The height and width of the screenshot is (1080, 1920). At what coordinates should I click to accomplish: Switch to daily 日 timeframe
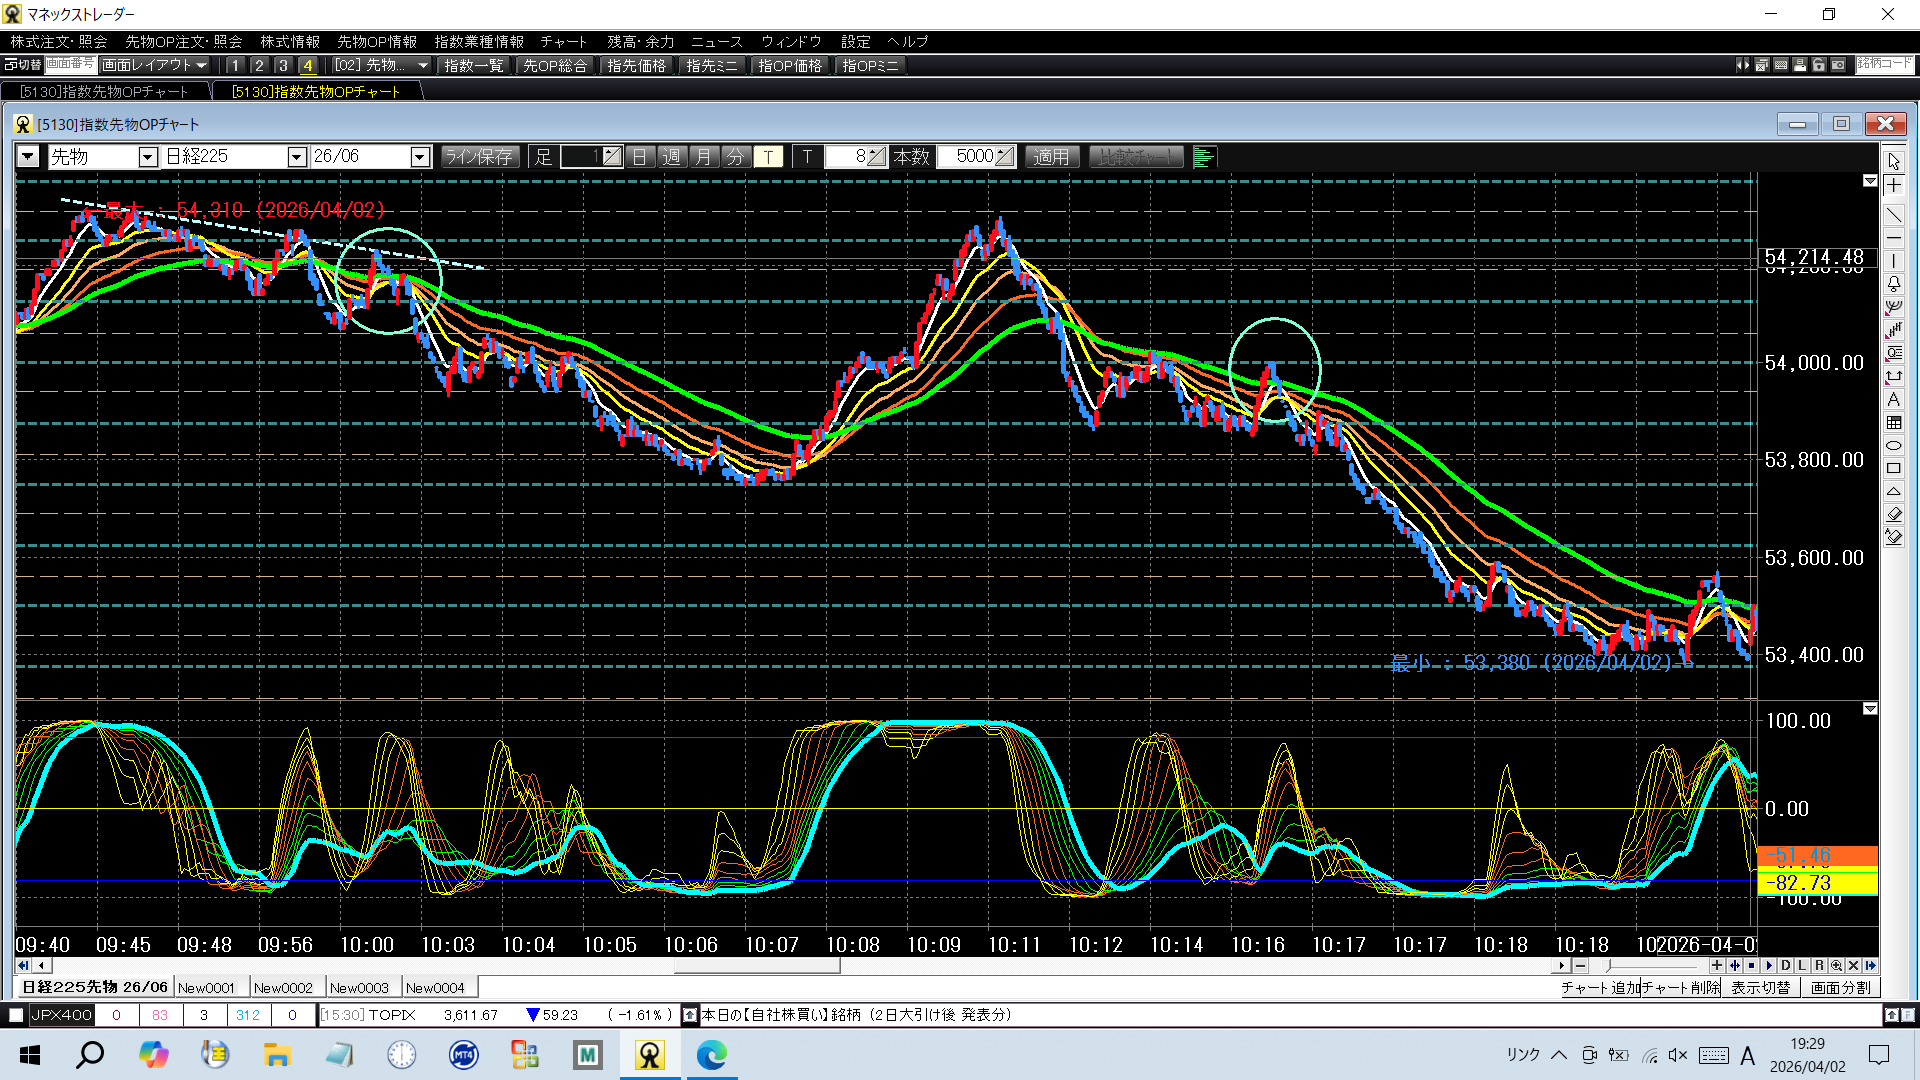(x=640, y=157)
